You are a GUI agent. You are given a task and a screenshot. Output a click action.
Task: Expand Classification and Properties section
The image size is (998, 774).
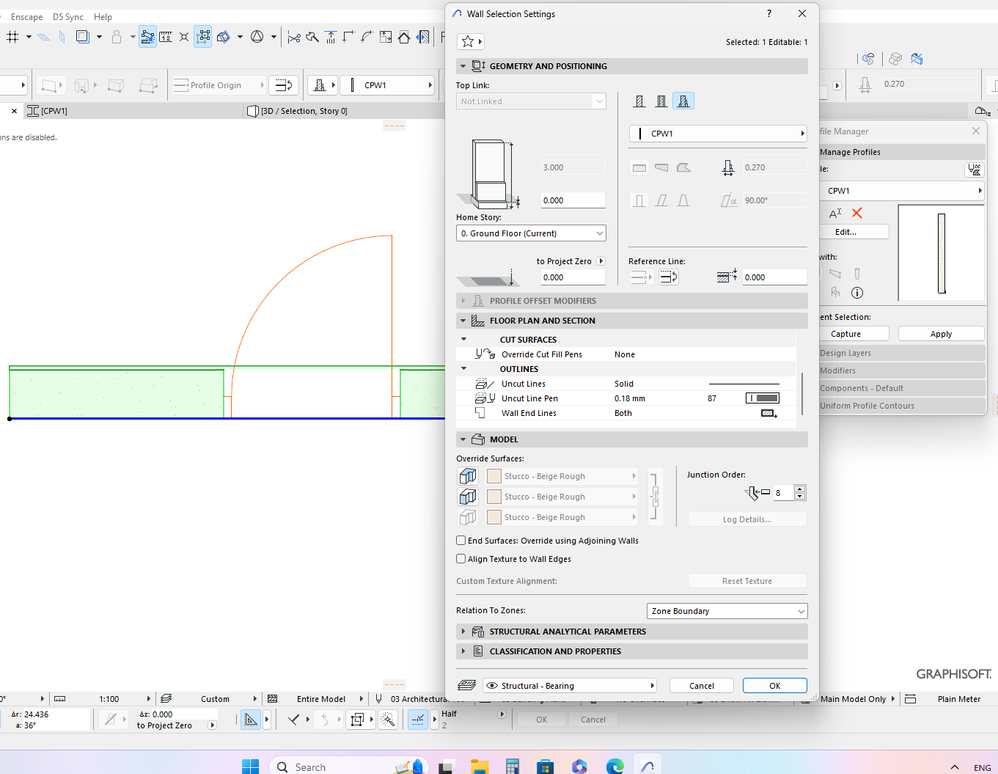[463, 651]
